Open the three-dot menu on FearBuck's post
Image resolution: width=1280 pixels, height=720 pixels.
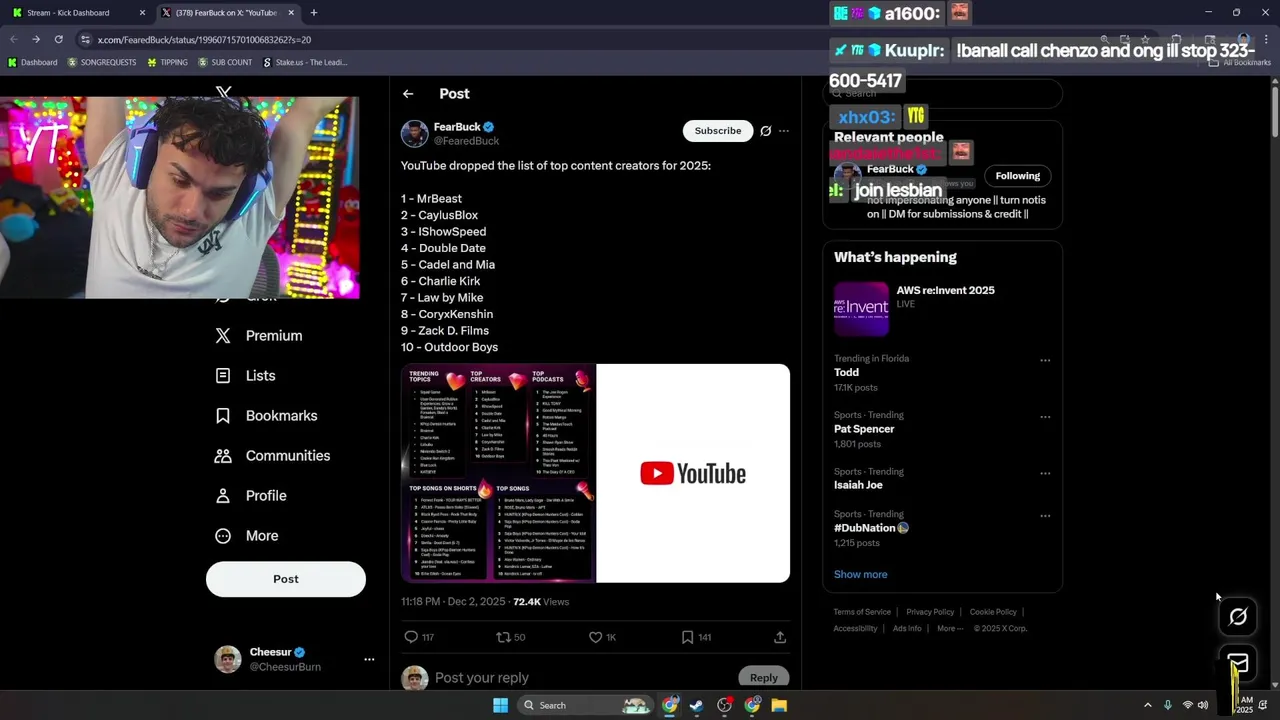[x=784, y=131]
